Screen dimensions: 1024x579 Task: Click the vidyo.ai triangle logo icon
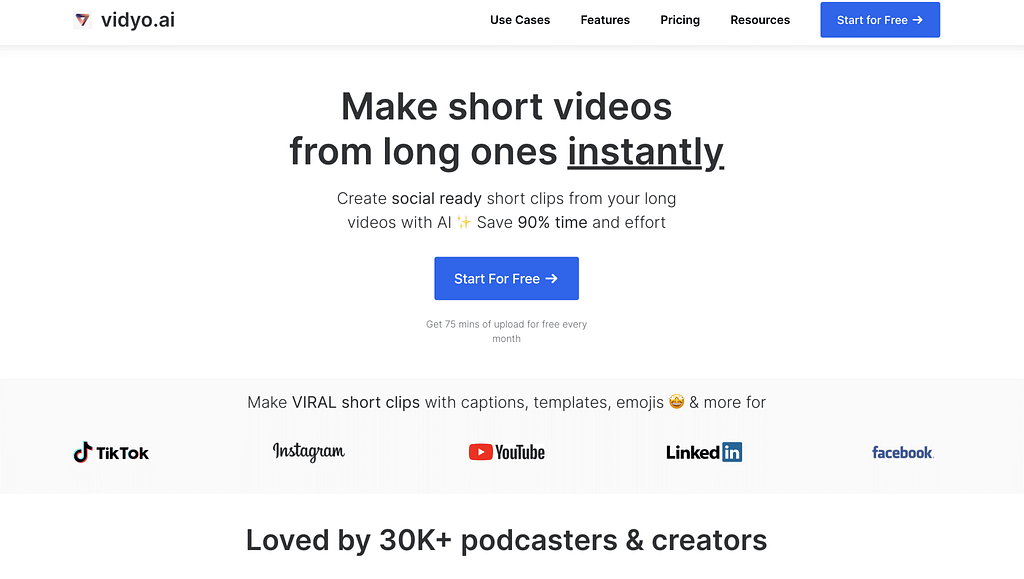(x=82, y=20)
